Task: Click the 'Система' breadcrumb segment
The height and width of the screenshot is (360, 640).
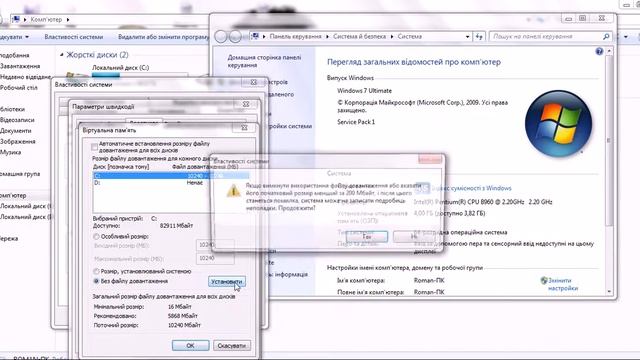Action: 410,37
